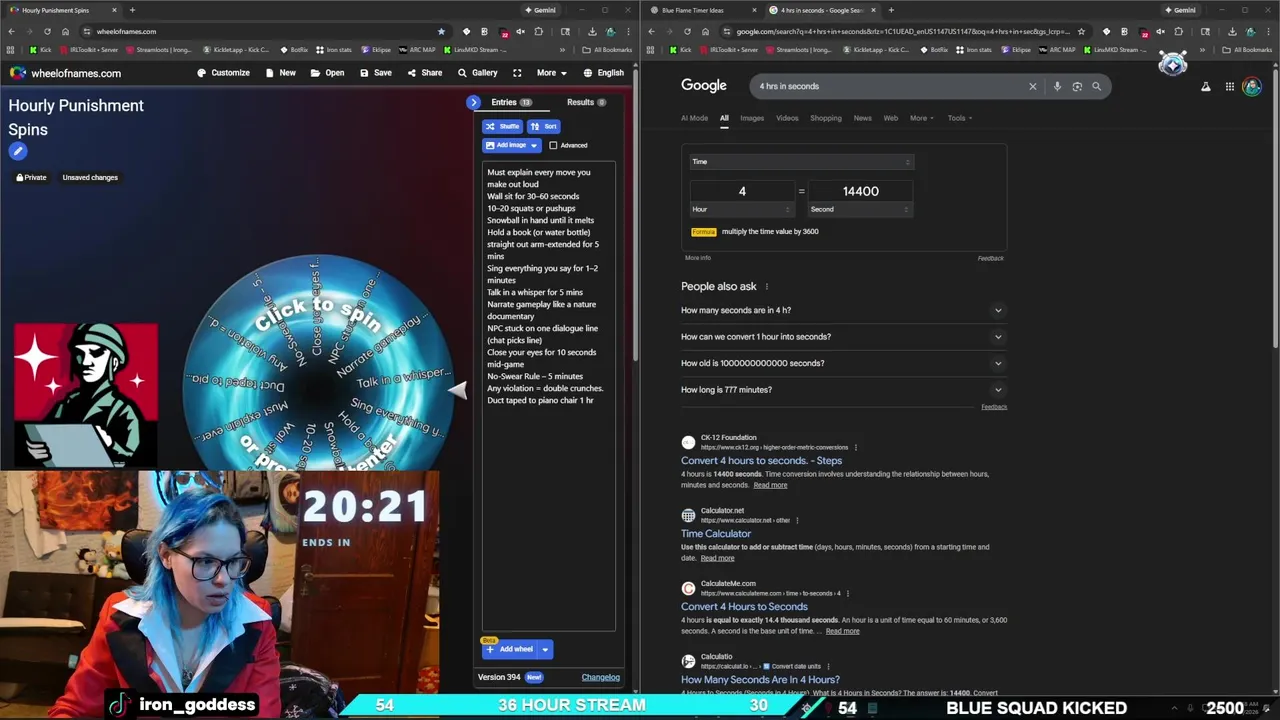
Task: Switch to the Results tab
Action: pyautogui.click(x=586, y=102)
